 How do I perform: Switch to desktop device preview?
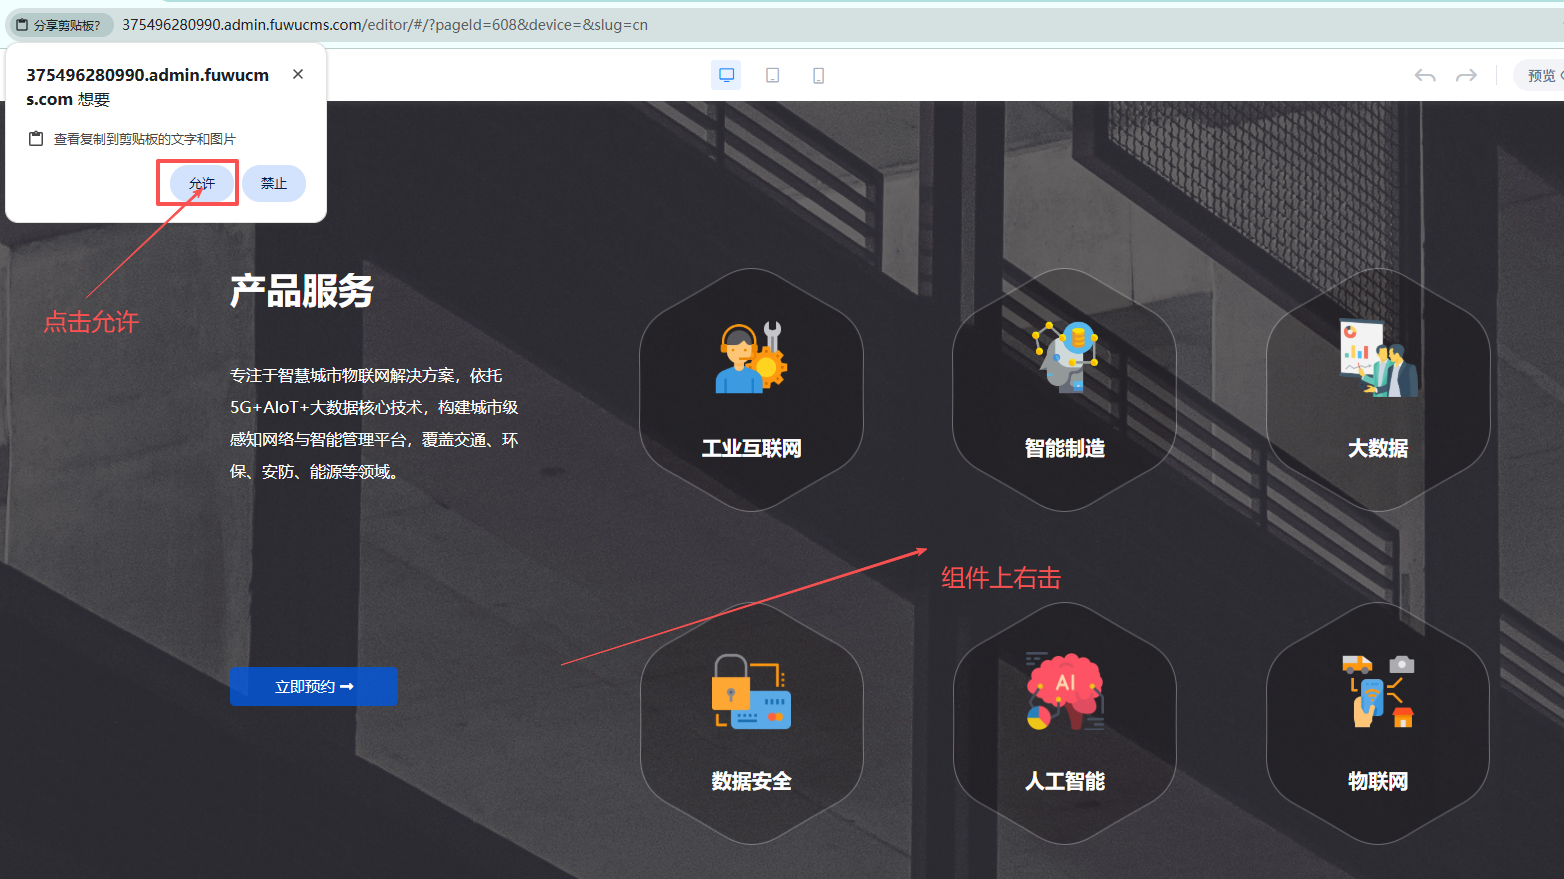[726, 75]
